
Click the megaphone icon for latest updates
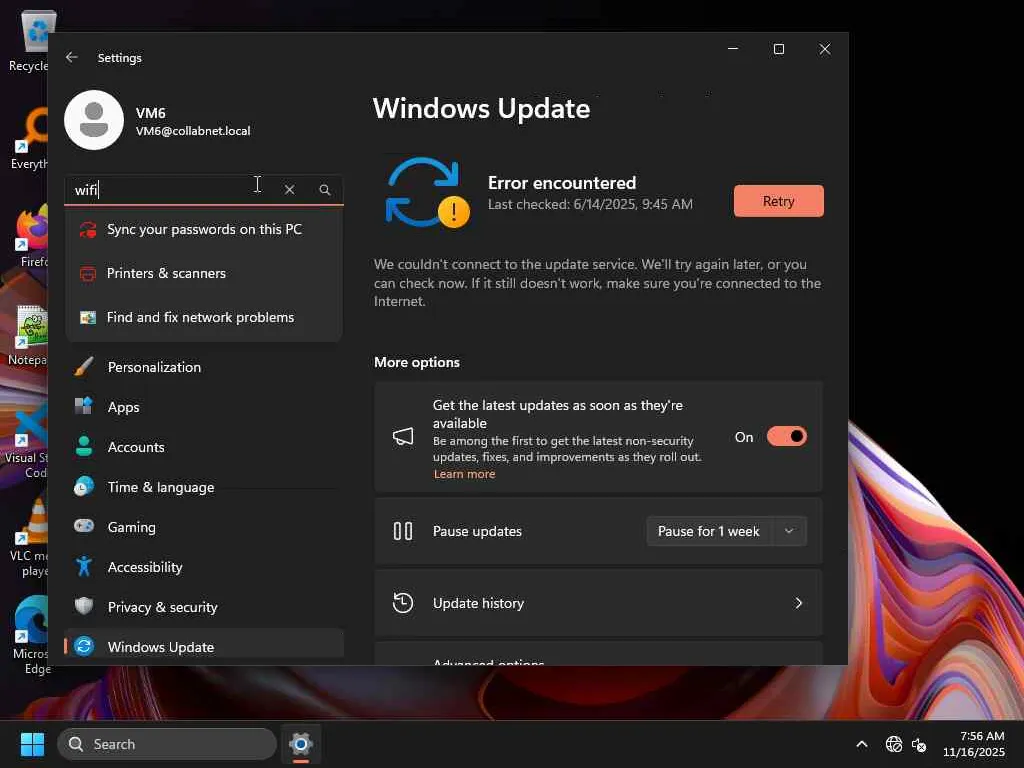[403, 436]
